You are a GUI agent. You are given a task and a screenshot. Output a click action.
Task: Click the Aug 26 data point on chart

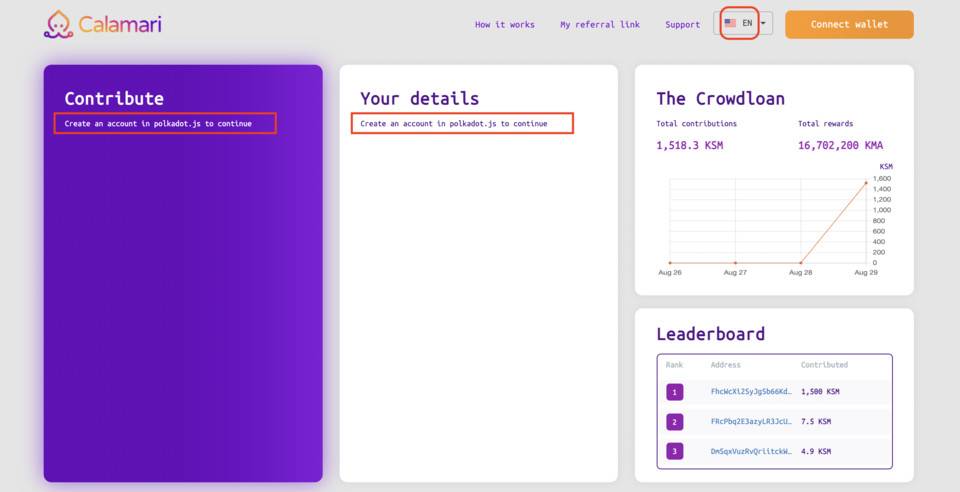[x=670, y=263]
